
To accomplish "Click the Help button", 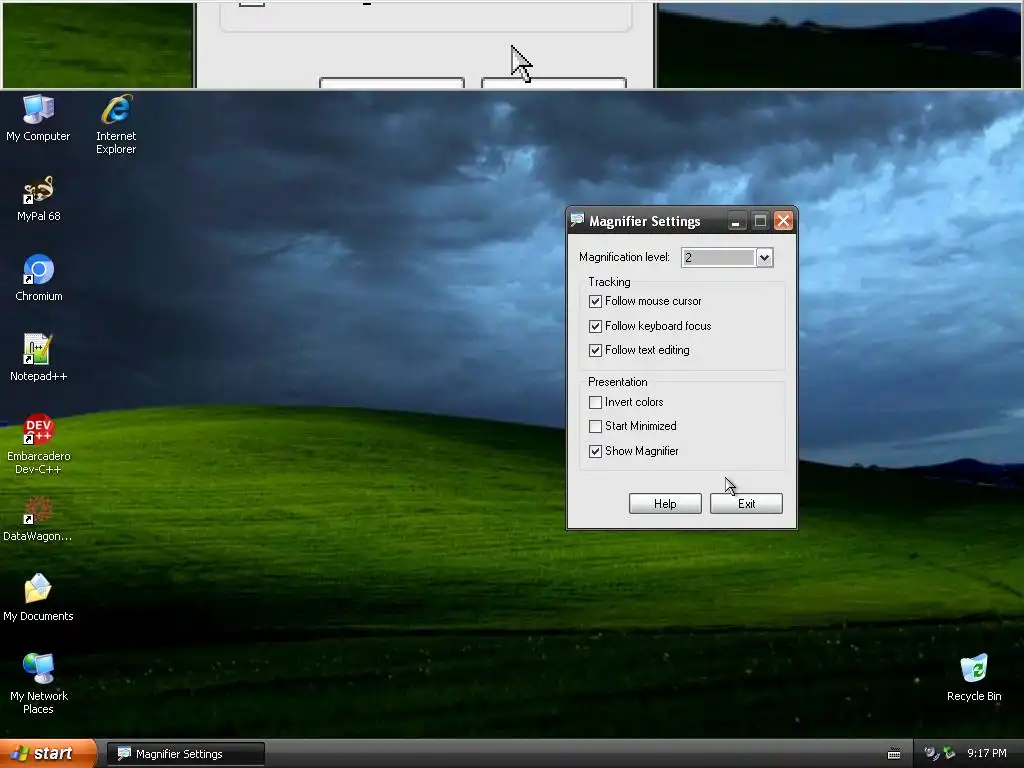I will click(665, 504).
